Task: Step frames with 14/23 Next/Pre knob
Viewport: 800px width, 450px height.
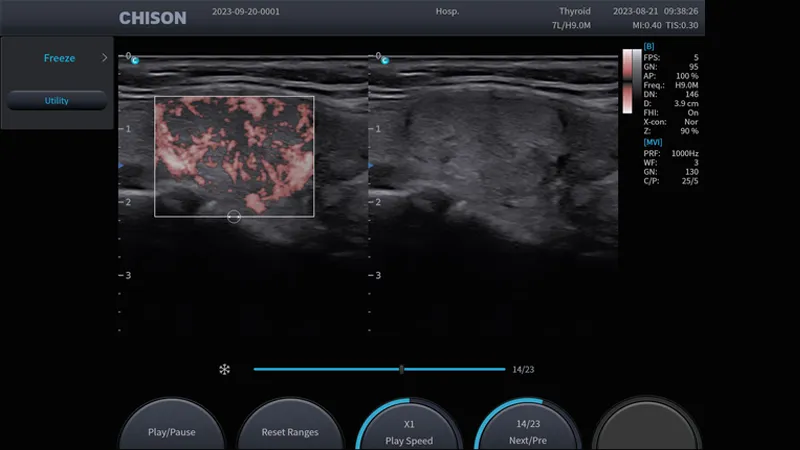Action: [x=528, y=424]
